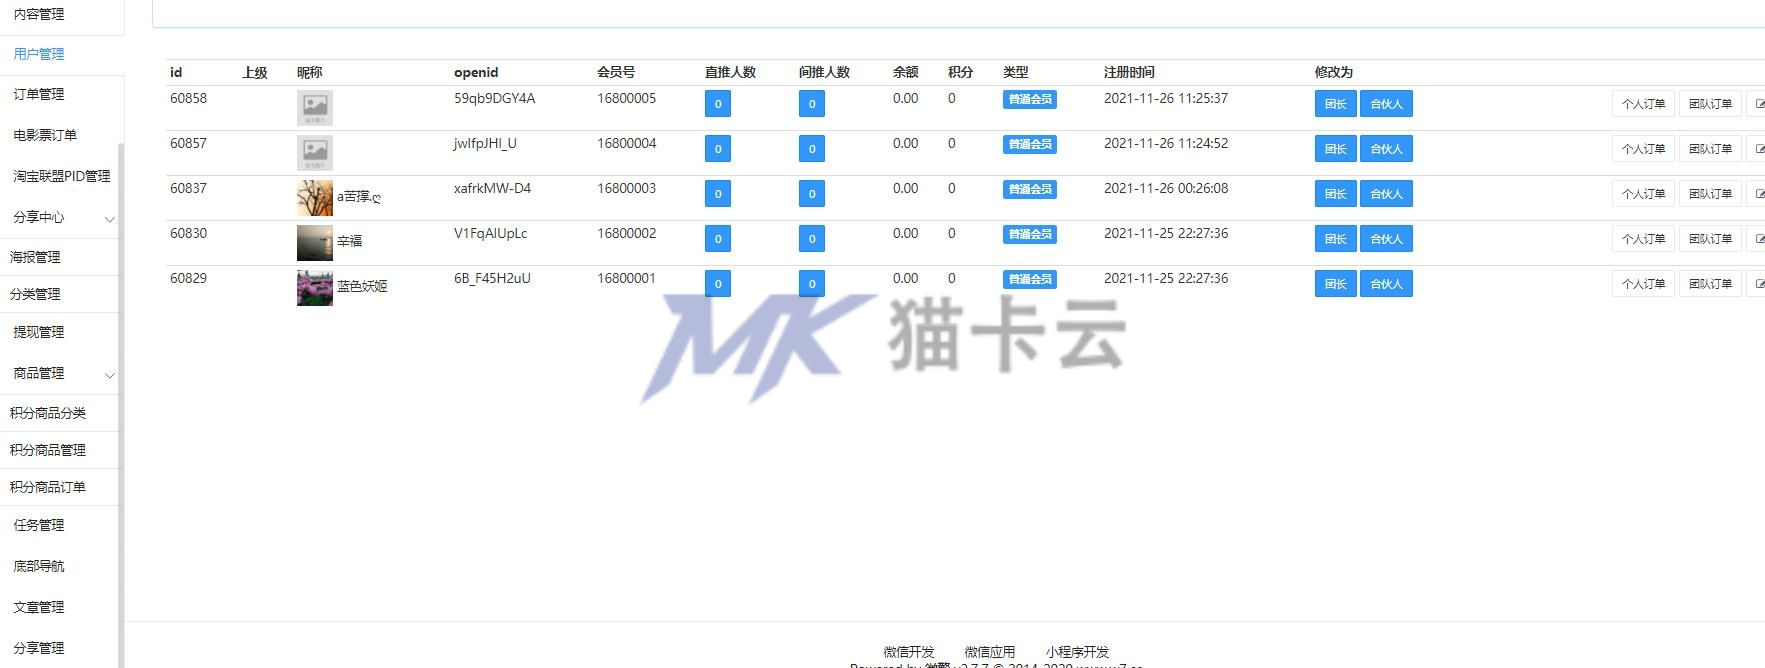Open 淘宝联盟PID管理 in sidebar
This screenshot has height=668, width=1765.
62,176
